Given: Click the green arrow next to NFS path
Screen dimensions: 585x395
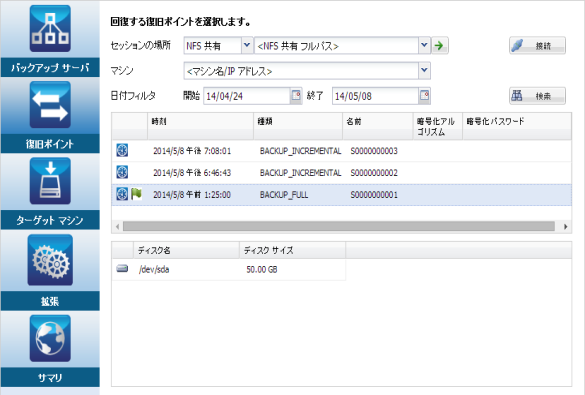Looking at the screenshot, I should click(x=440, y=46).
